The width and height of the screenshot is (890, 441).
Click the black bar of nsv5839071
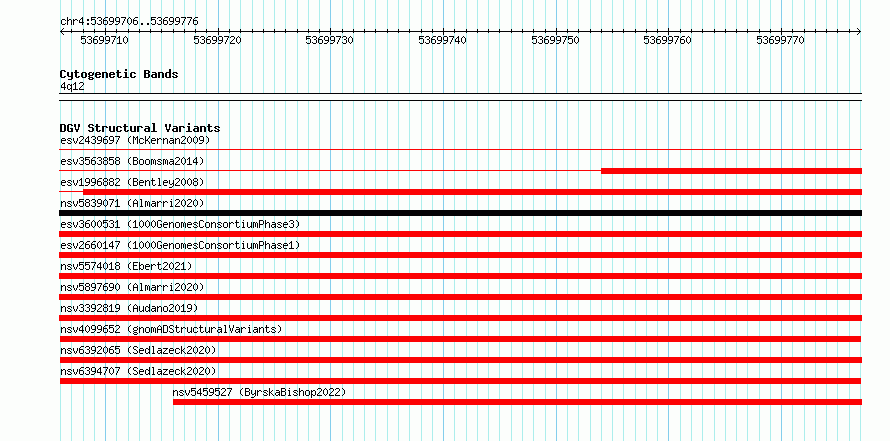[x=460, y=213]
